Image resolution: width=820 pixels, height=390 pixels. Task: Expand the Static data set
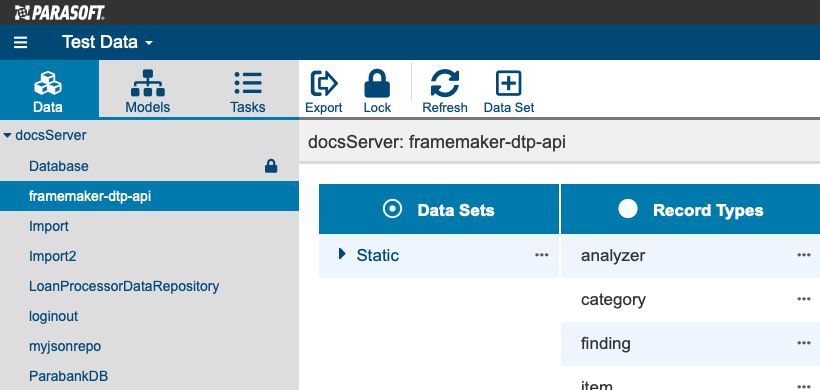pos(343,254)
